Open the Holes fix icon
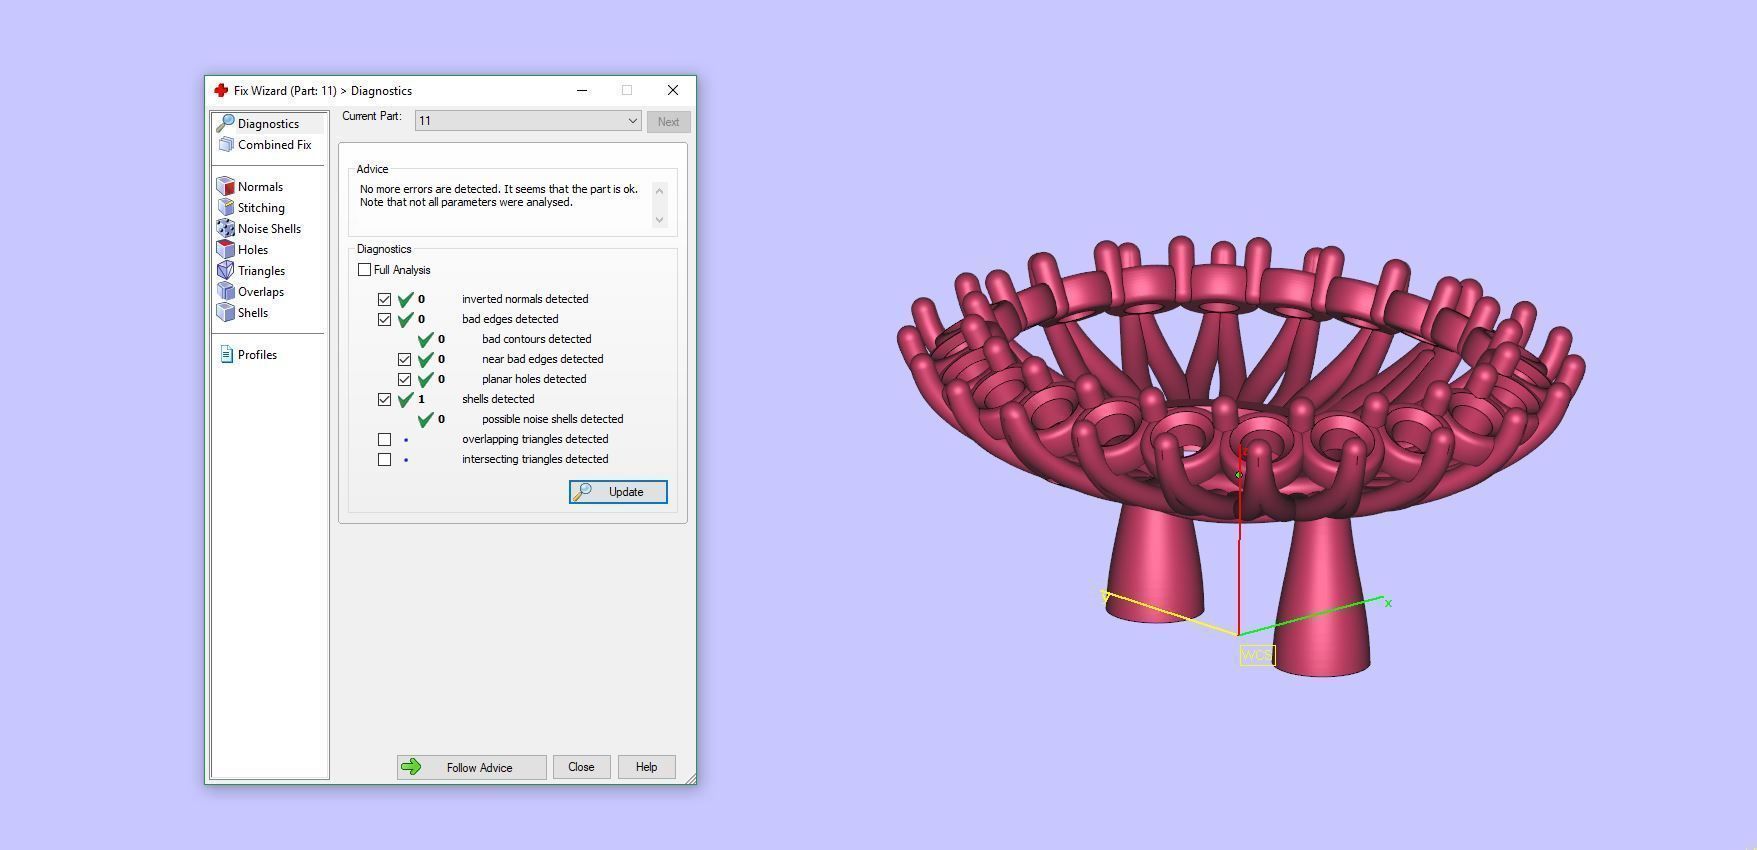The width and height of the screenshot is (1757, 850). click(x=226, y=250)
